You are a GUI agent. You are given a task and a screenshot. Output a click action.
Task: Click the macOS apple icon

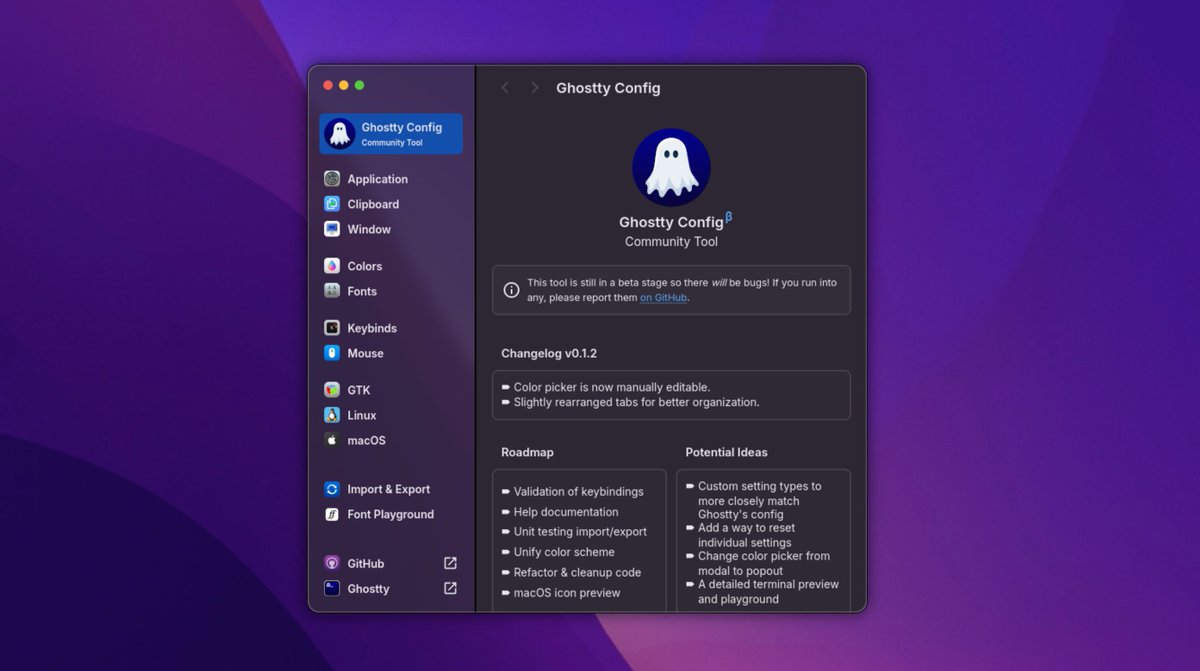point(332,440)
